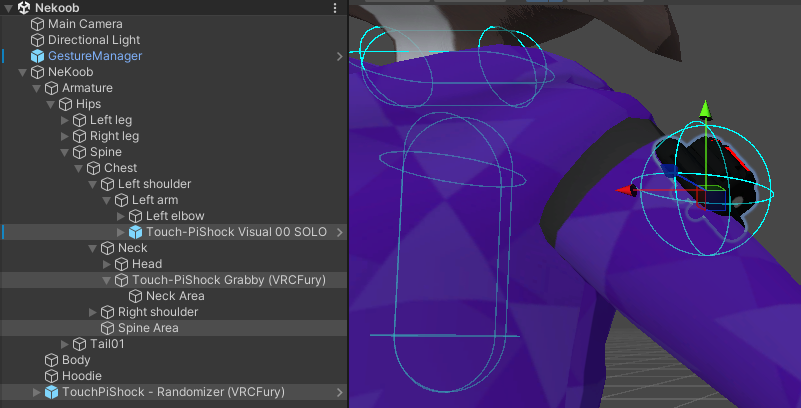Click the cube icon beside Armature
This screenshot has width=801, height=408.
(51, 88)
